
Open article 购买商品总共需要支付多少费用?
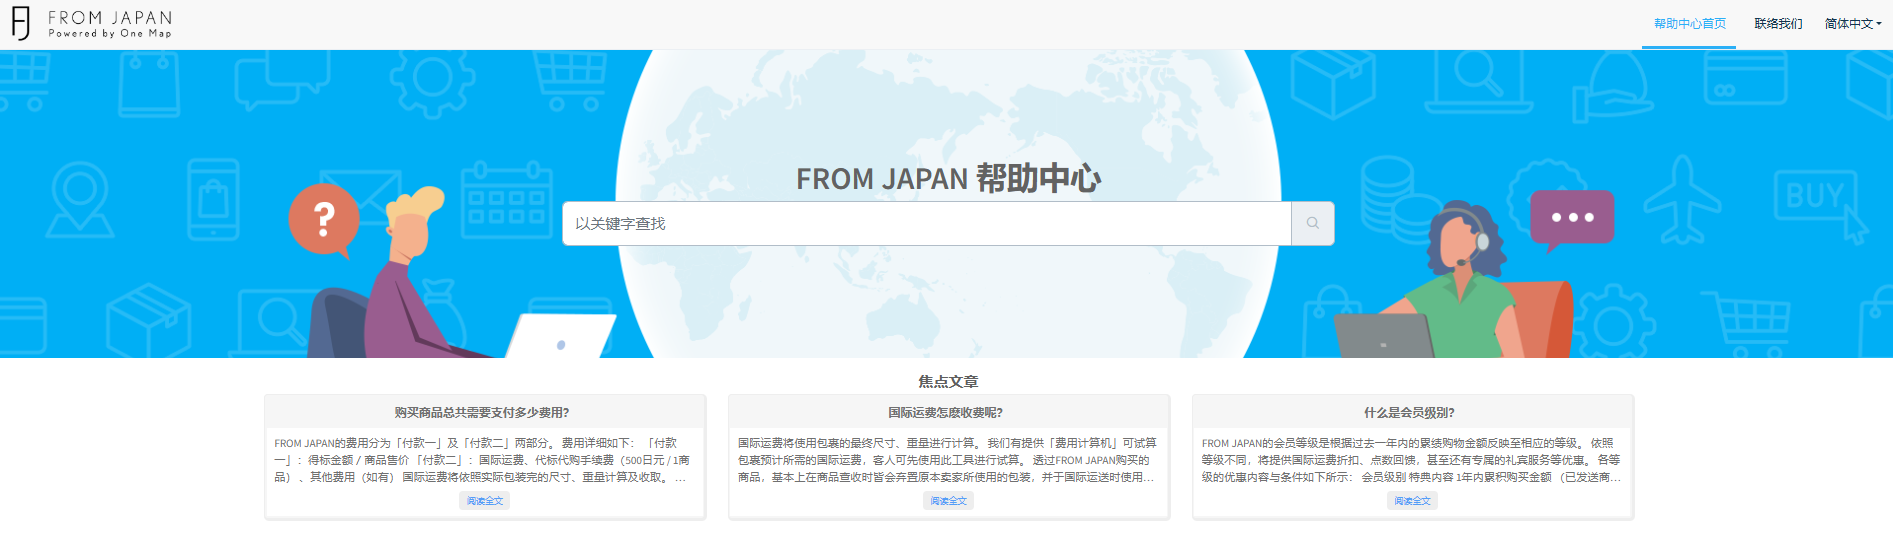click(482, 412)
